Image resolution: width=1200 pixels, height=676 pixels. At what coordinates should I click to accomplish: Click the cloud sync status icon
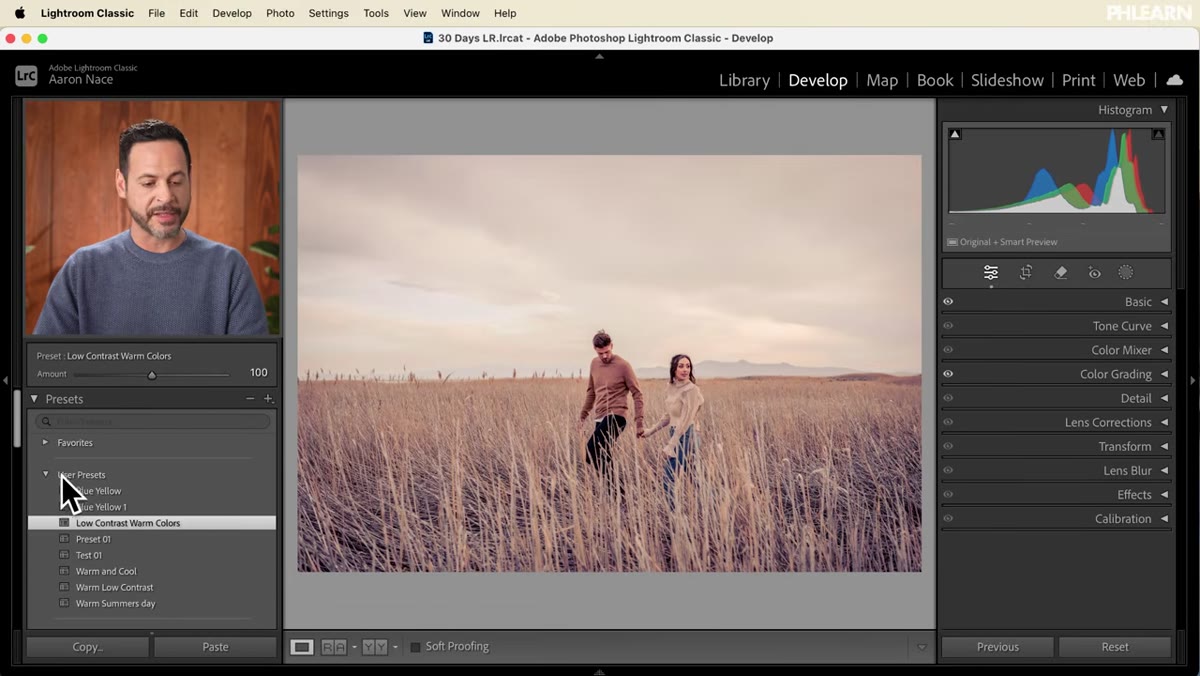pyautogui.click(x=1175, y=80)
